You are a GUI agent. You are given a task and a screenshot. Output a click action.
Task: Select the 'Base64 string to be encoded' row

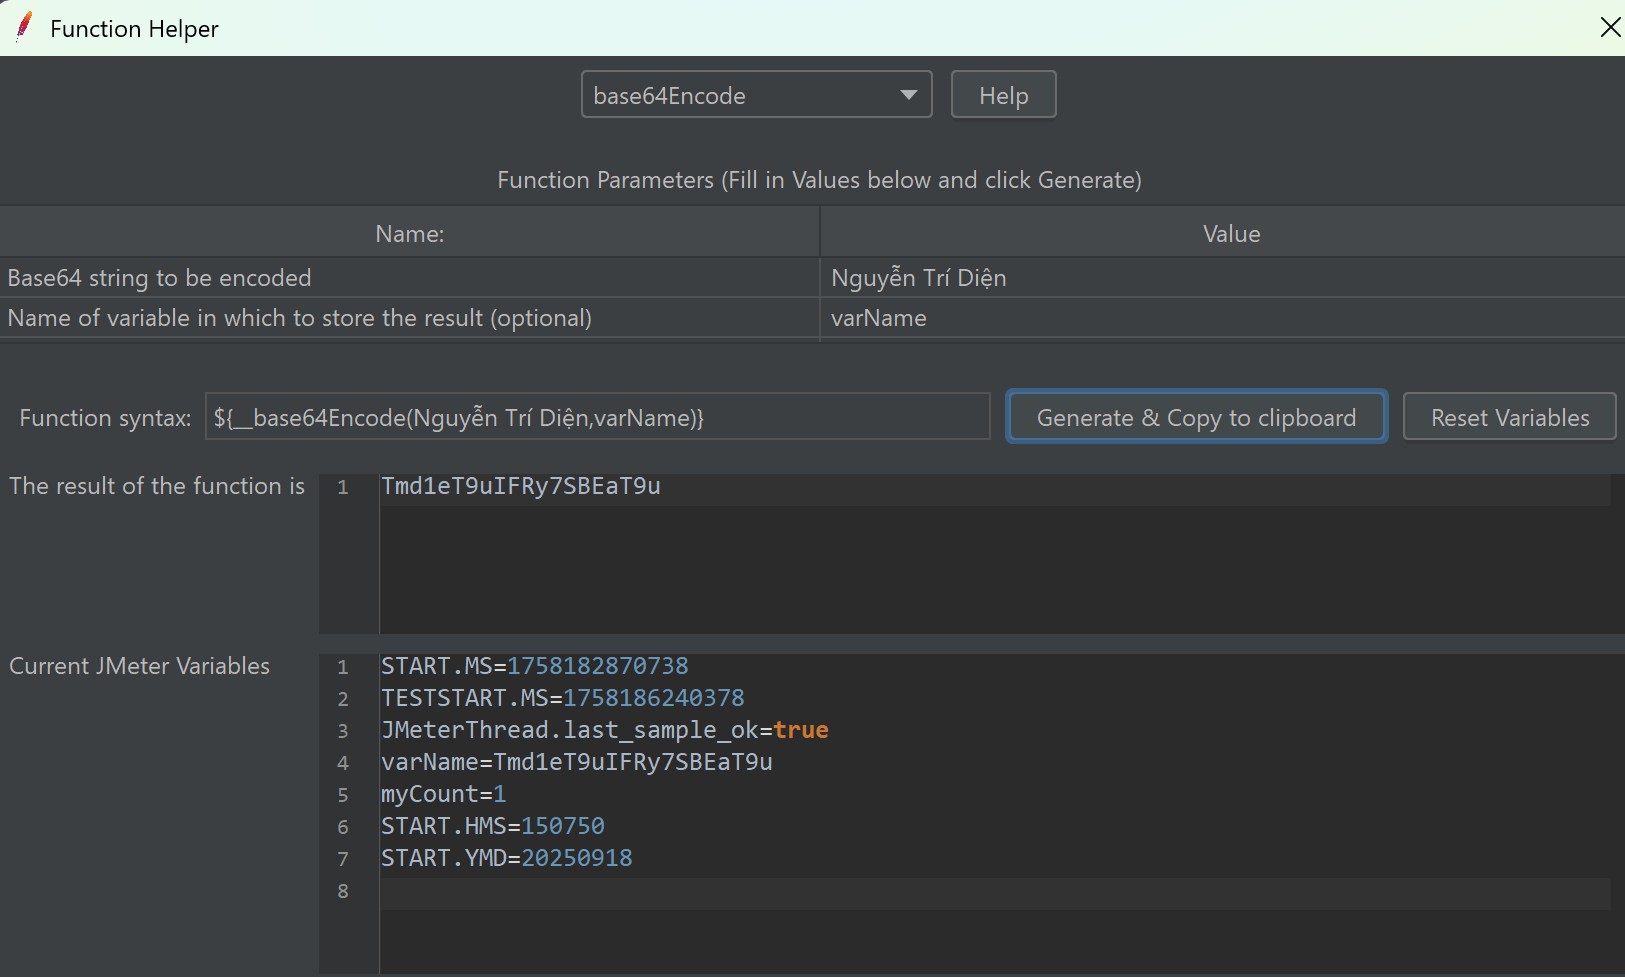[409, 278]
